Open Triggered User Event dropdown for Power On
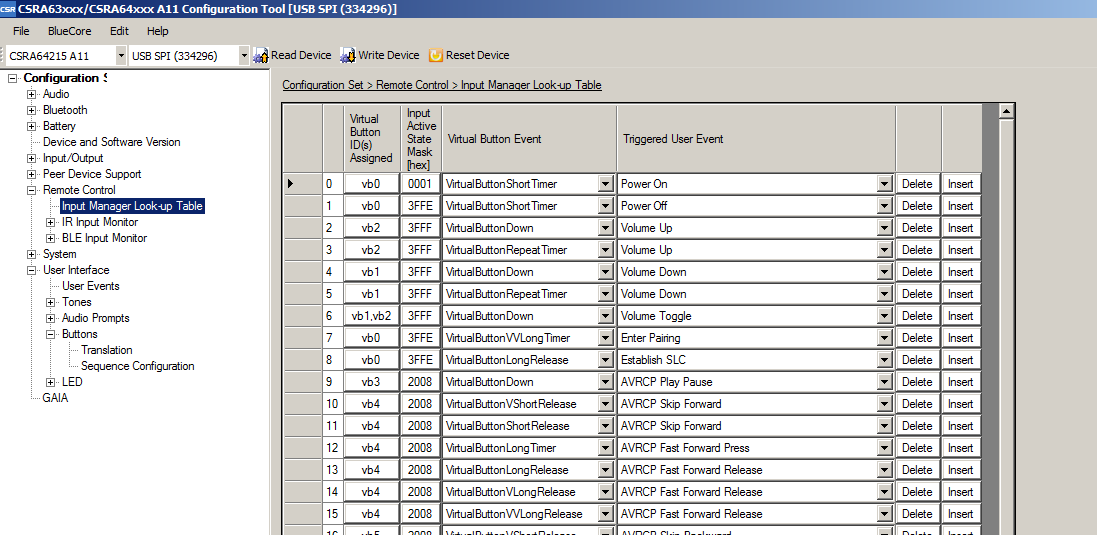Viewport: 1097px width, 535px height. (x=884, y=184)
